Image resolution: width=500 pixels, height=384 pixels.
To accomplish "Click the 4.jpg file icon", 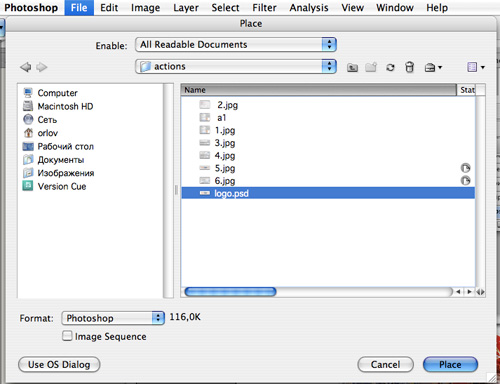I will [205, 156].
